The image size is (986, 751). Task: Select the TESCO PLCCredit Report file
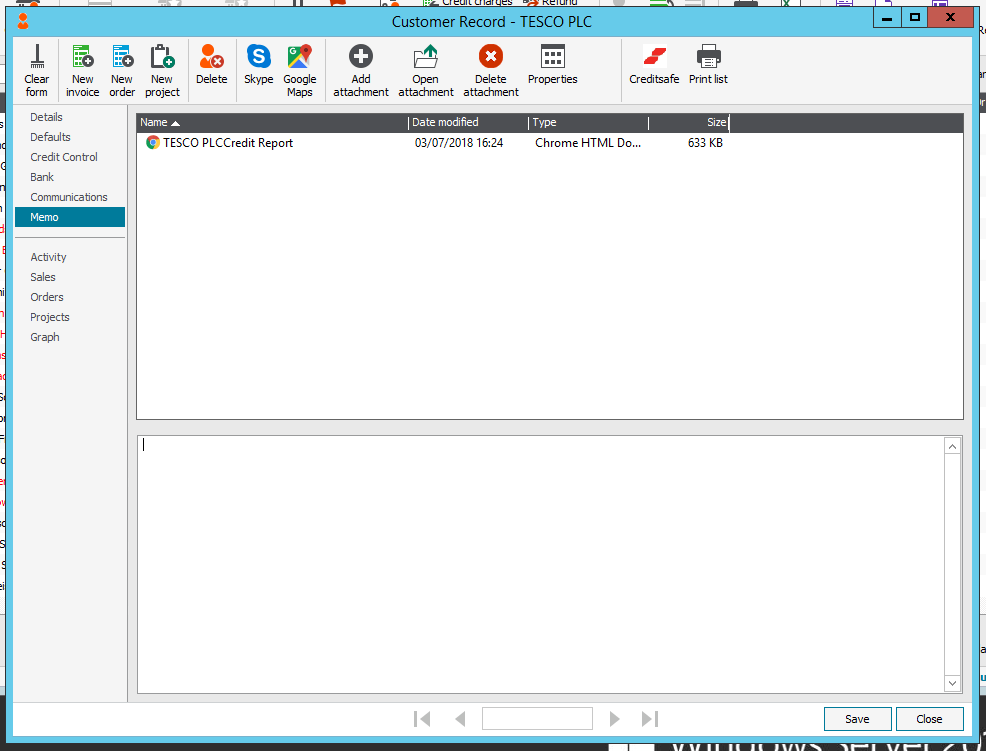[228, 143]
